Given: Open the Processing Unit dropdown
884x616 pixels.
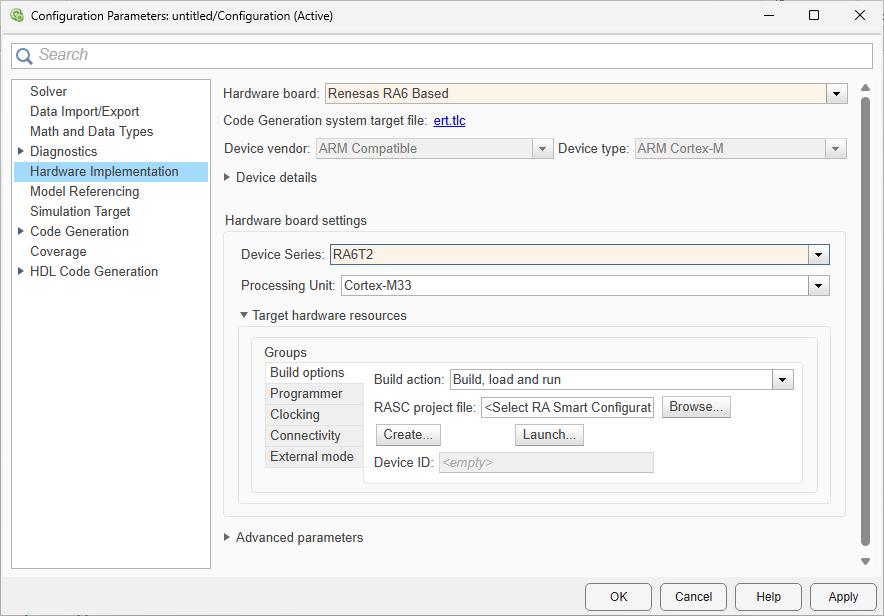Looking at the screenshot, I should (x=818, y=285).
